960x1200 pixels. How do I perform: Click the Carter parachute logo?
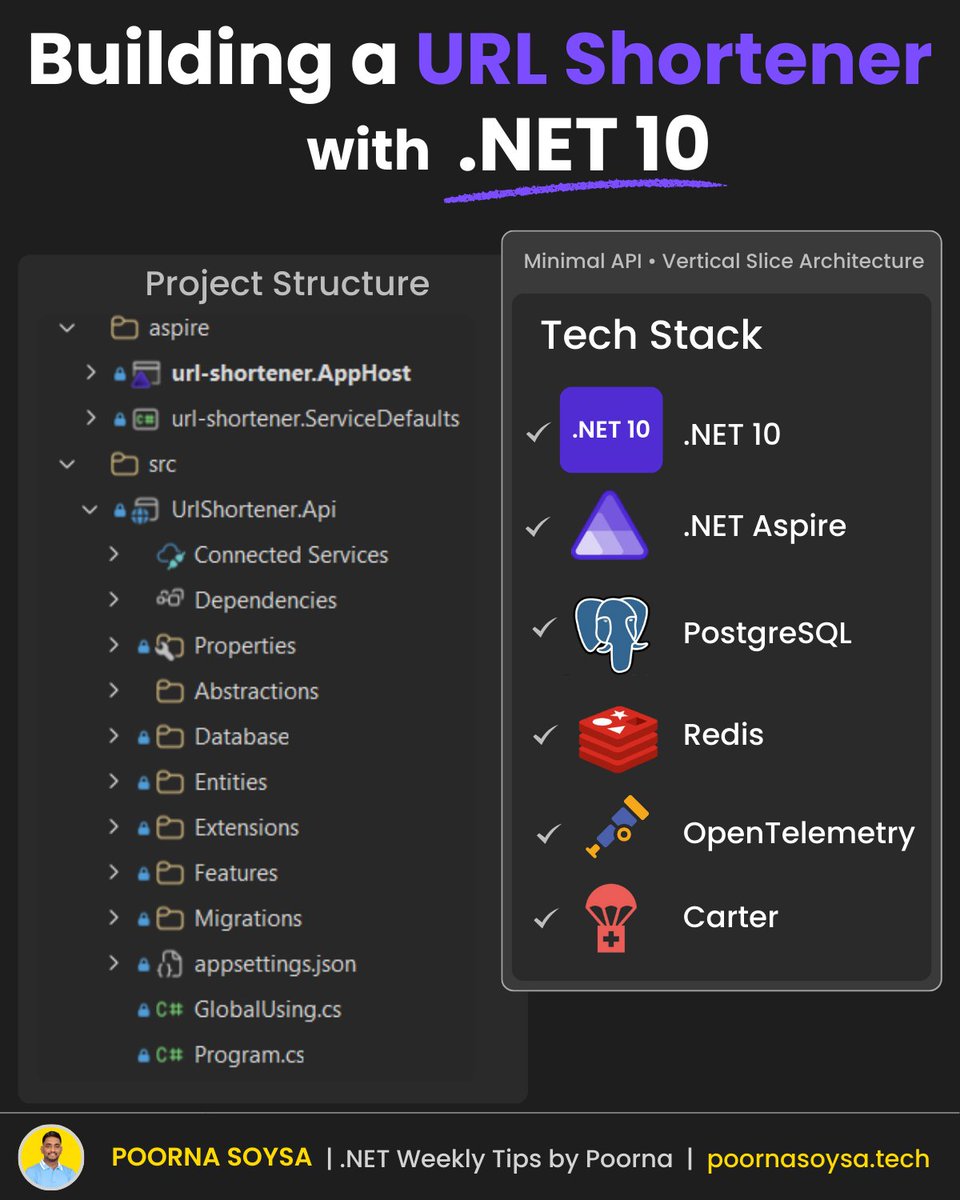tap(611, 919)
